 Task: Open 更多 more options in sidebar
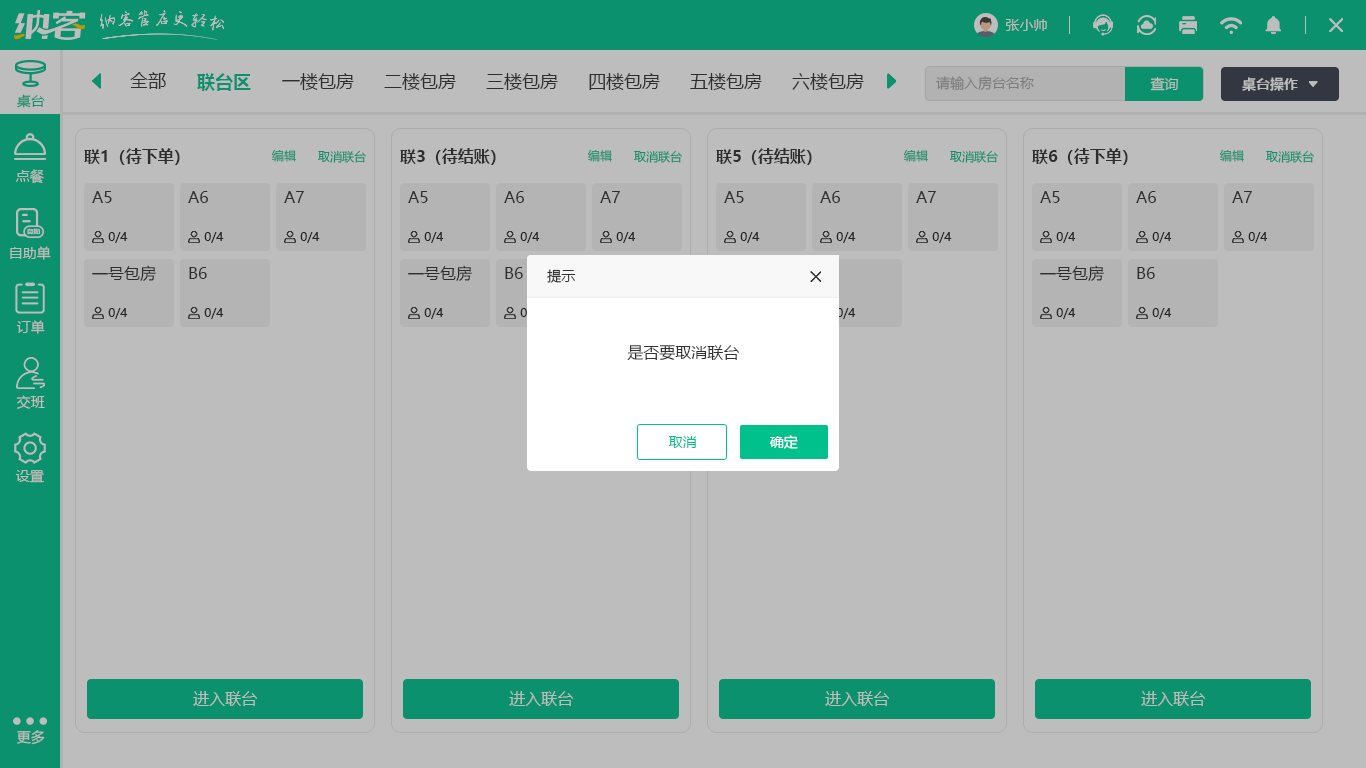tap(30, 729)
